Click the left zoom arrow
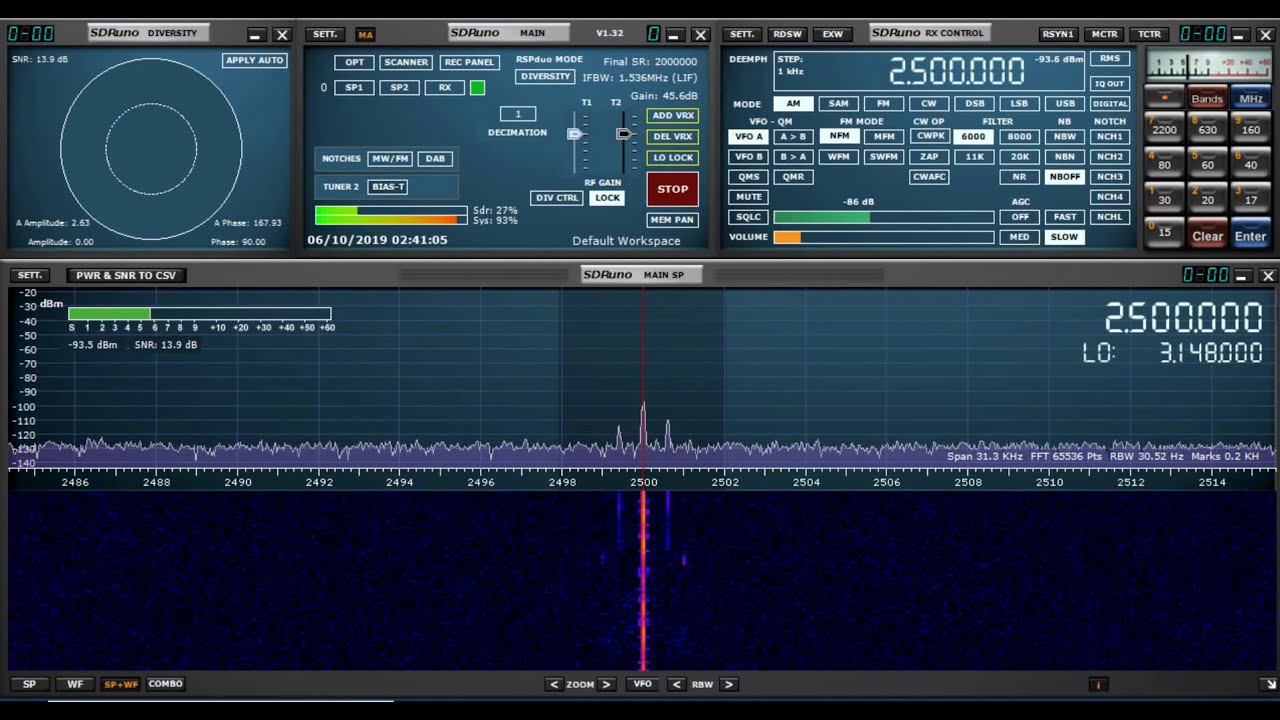 coord(553,685)
